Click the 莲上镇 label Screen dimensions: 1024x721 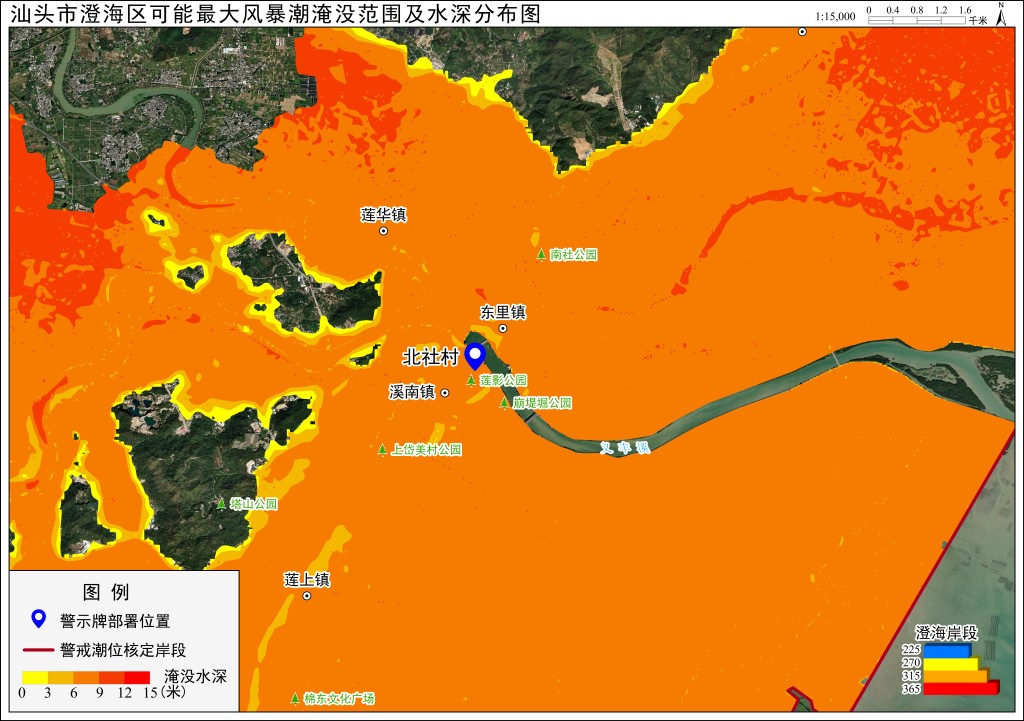point(307,579)
